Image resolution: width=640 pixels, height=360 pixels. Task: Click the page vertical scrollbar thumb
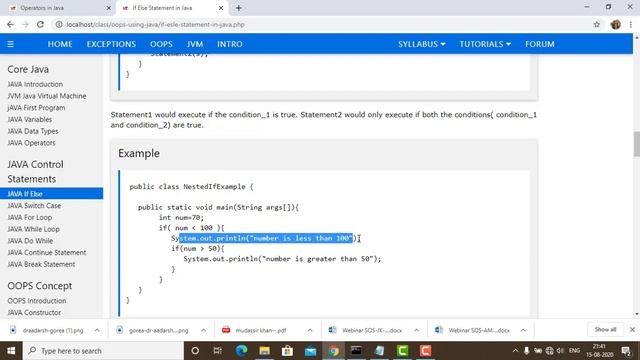636,144
